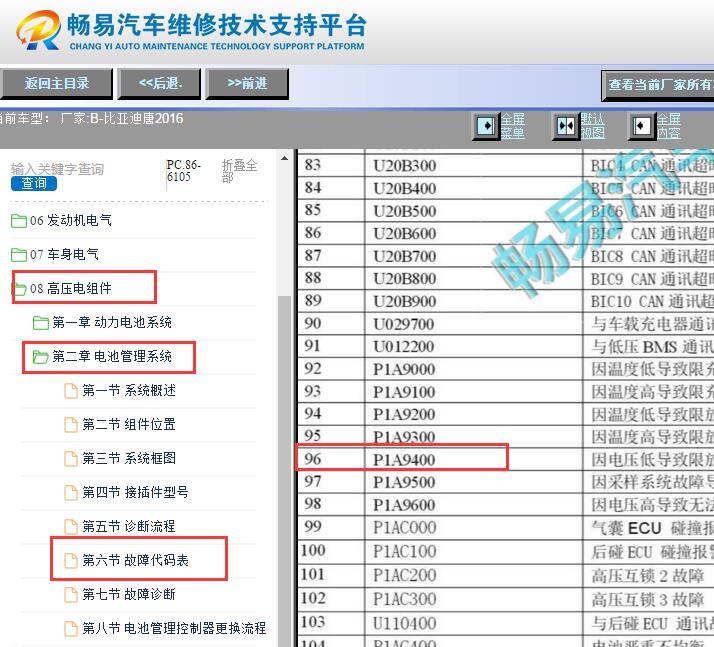
Task: Click 折叠全部 collapse all link
Action: 239,171
